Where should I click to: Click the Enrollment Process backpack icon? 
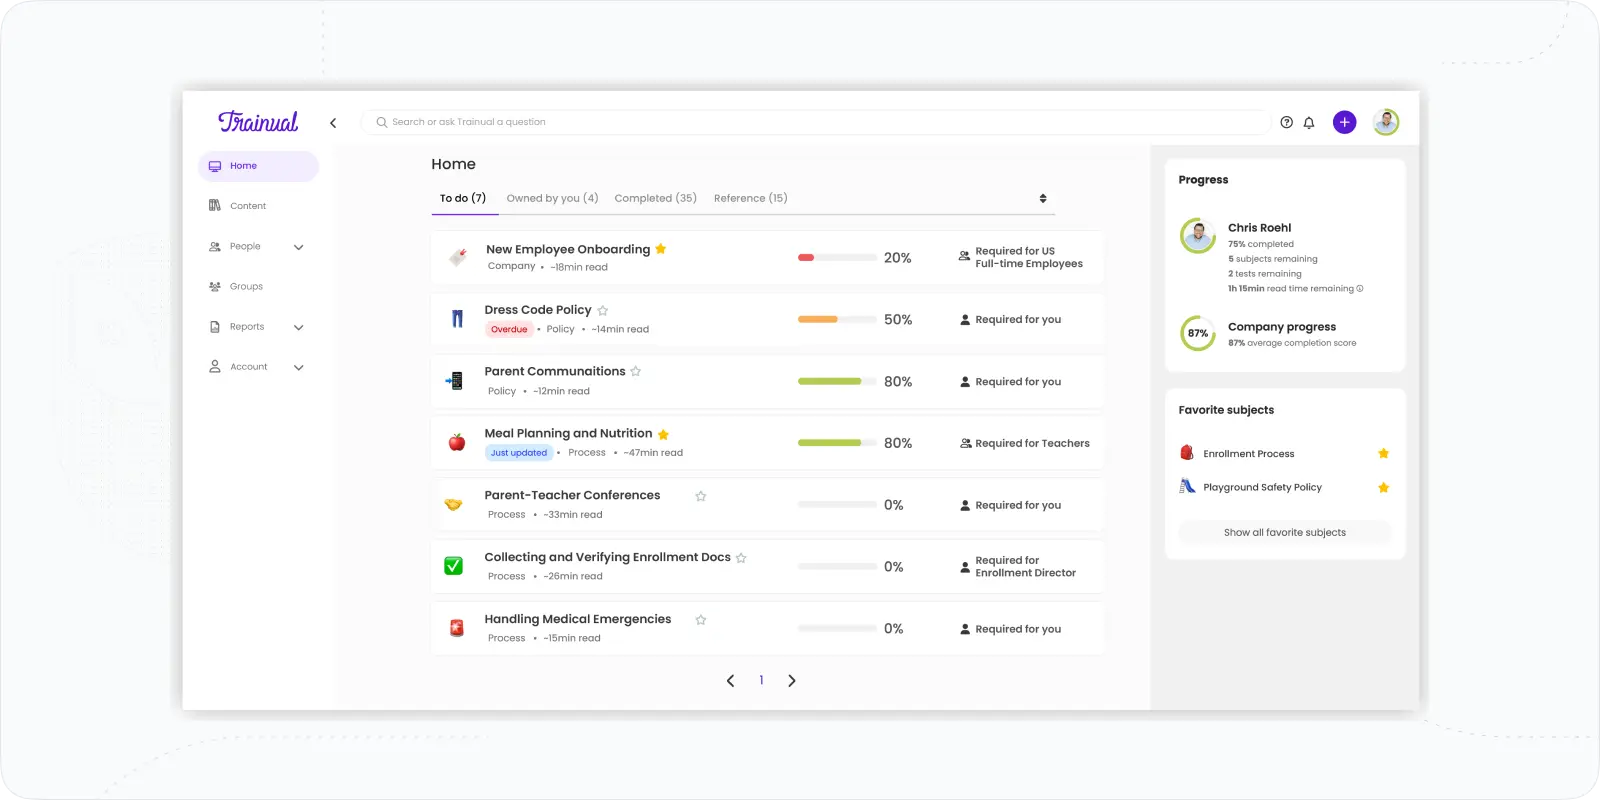point(1187,453)
